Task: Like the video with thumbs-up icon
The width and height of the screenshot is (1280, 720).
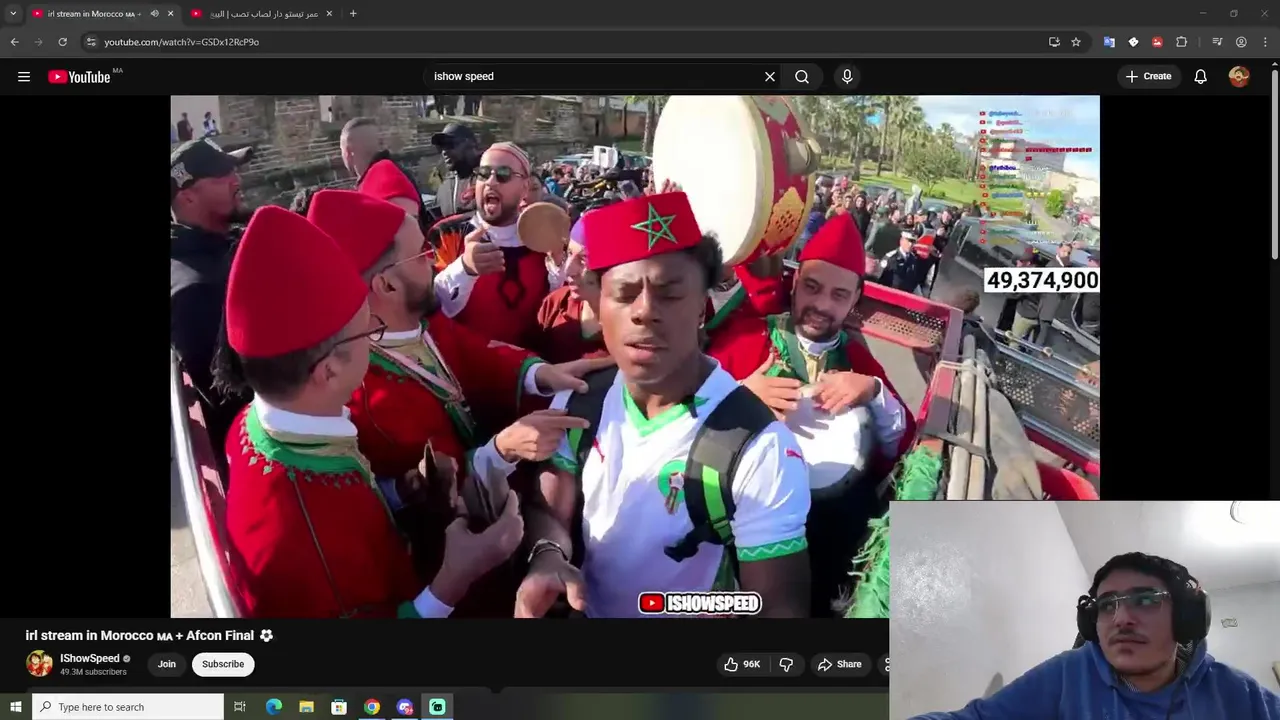Action: pos(743,664)
